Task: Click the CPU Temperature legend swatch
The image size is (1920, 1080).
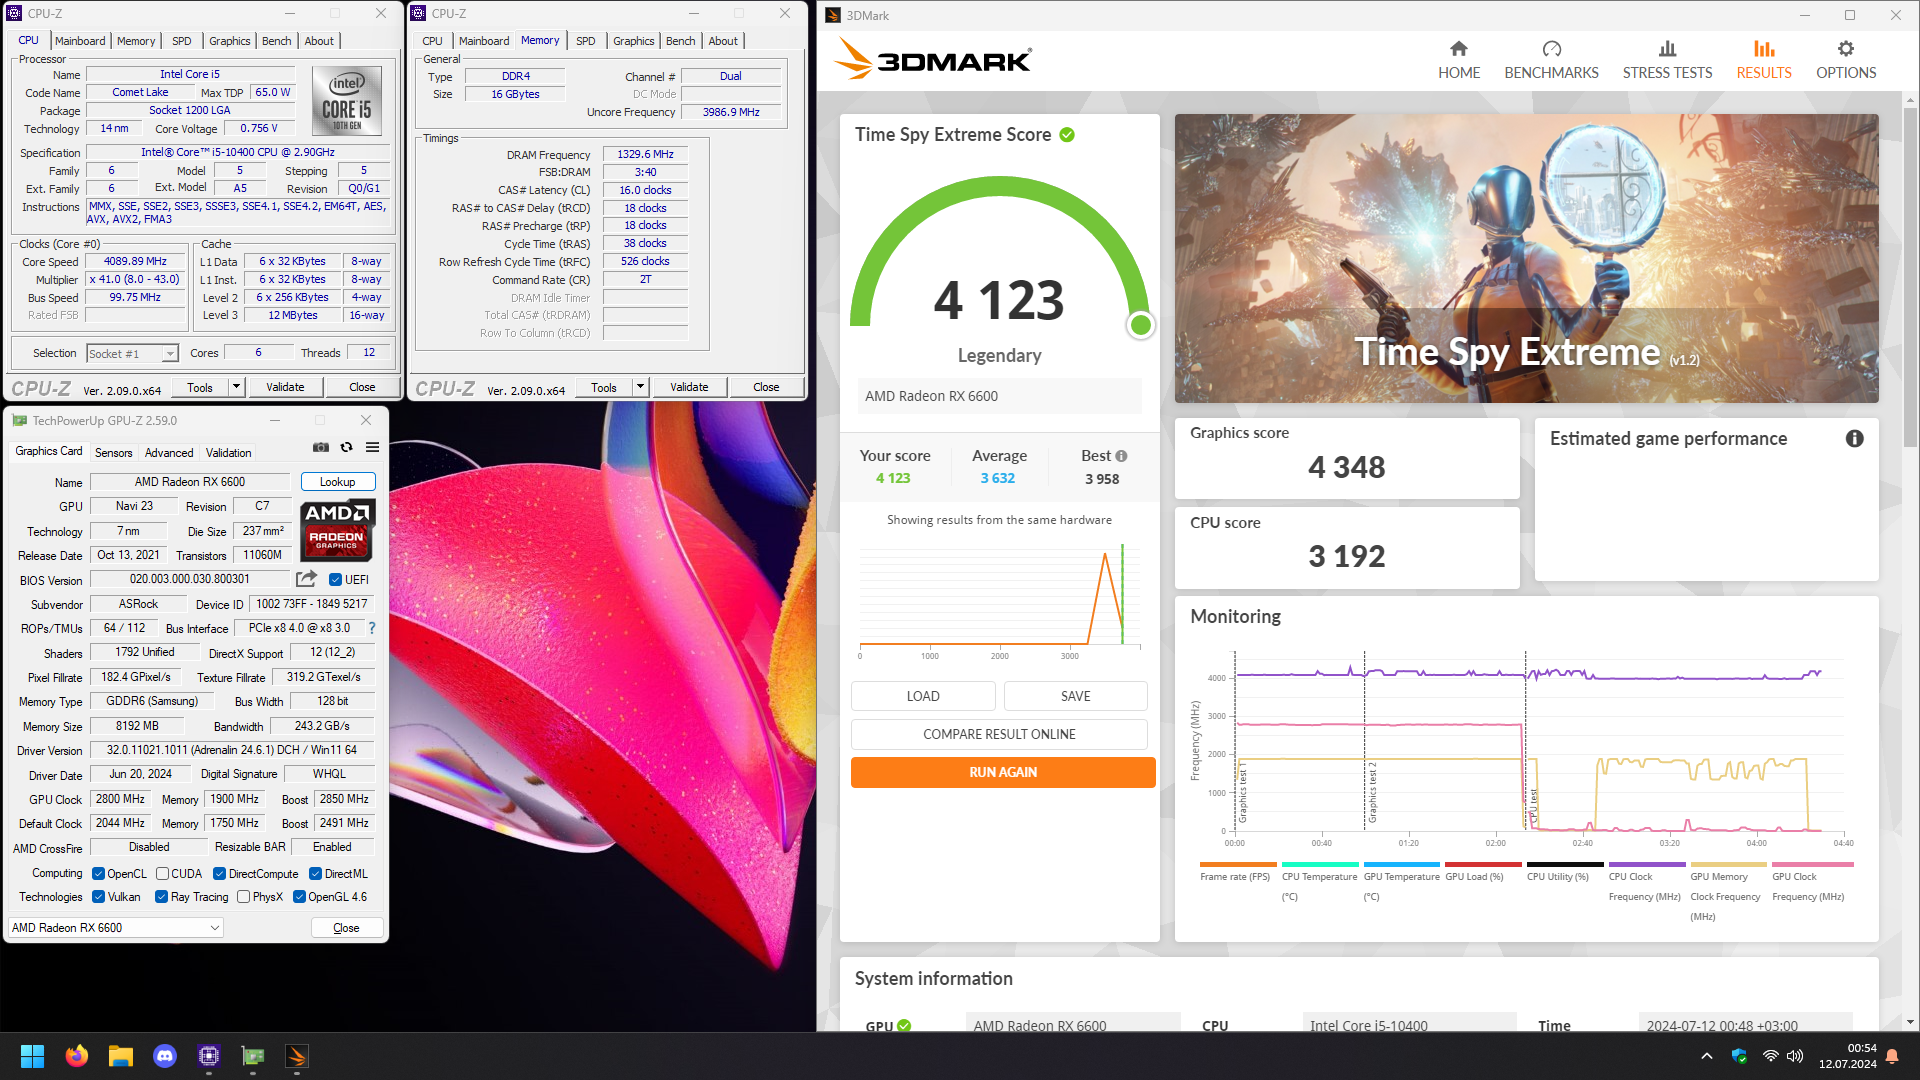Action: point(1319,864)
